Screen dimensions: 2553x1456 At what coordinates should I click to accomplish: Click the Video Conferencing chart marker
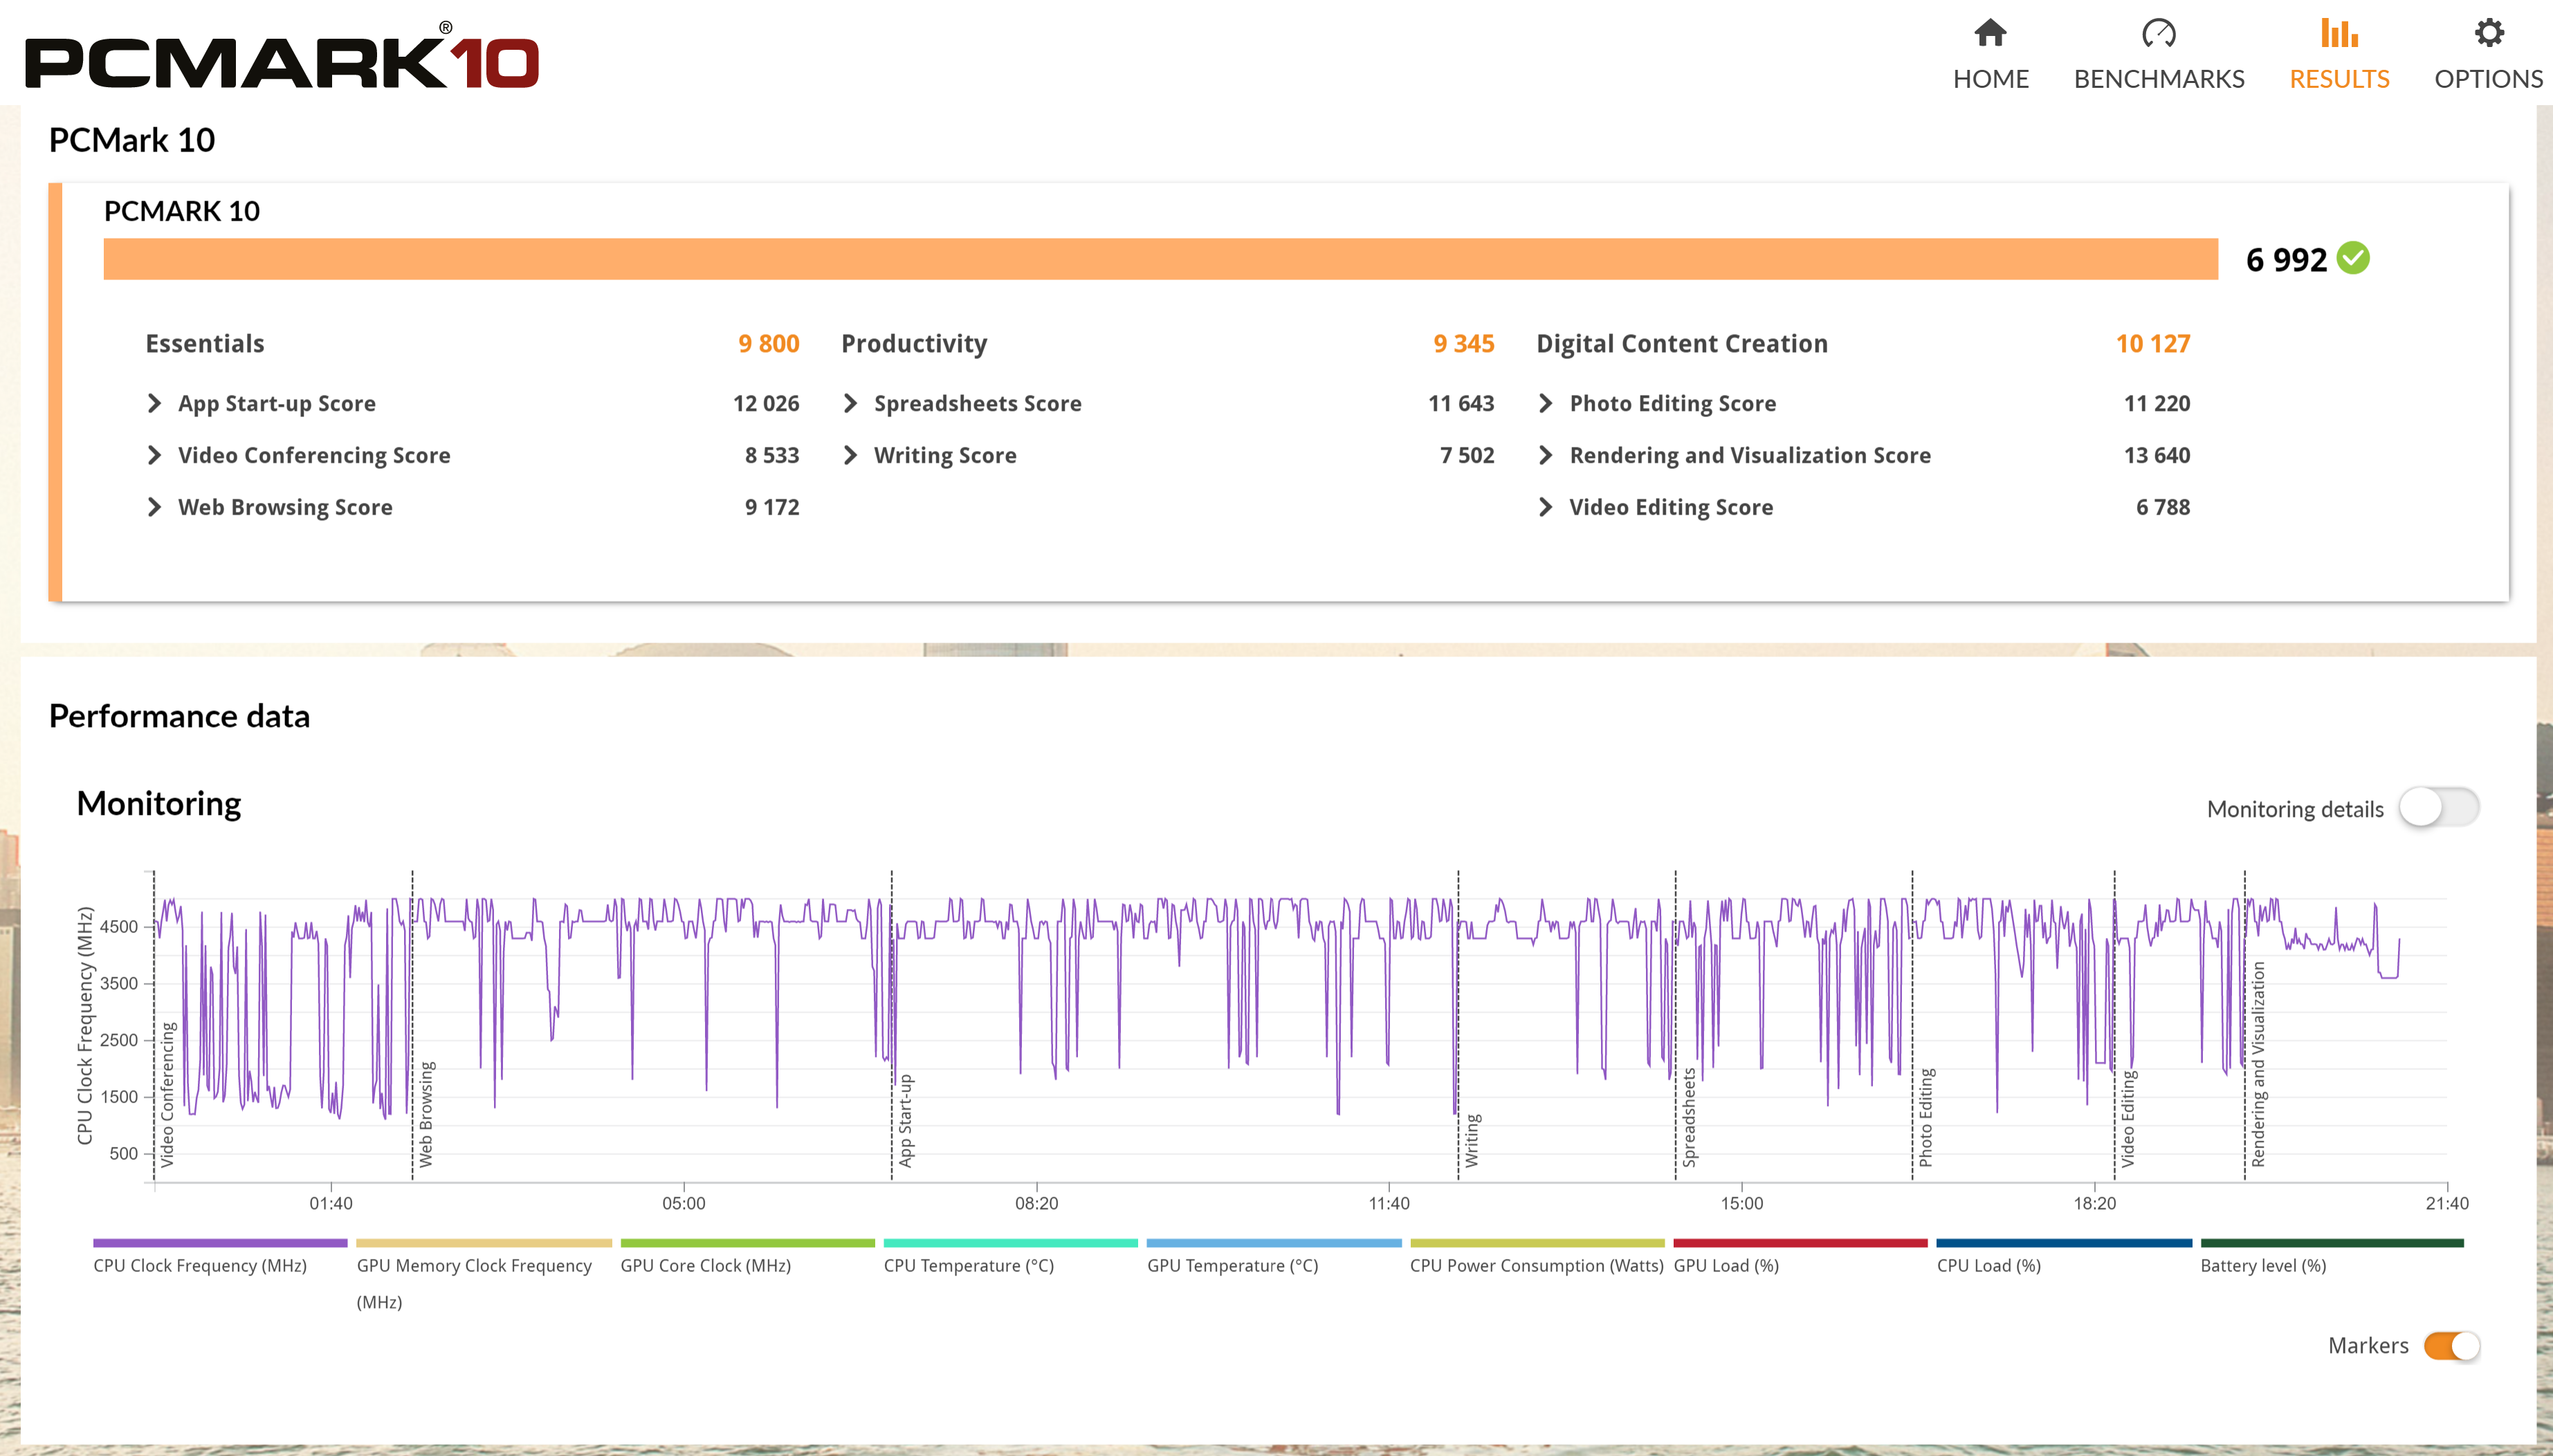point(167,1094)
